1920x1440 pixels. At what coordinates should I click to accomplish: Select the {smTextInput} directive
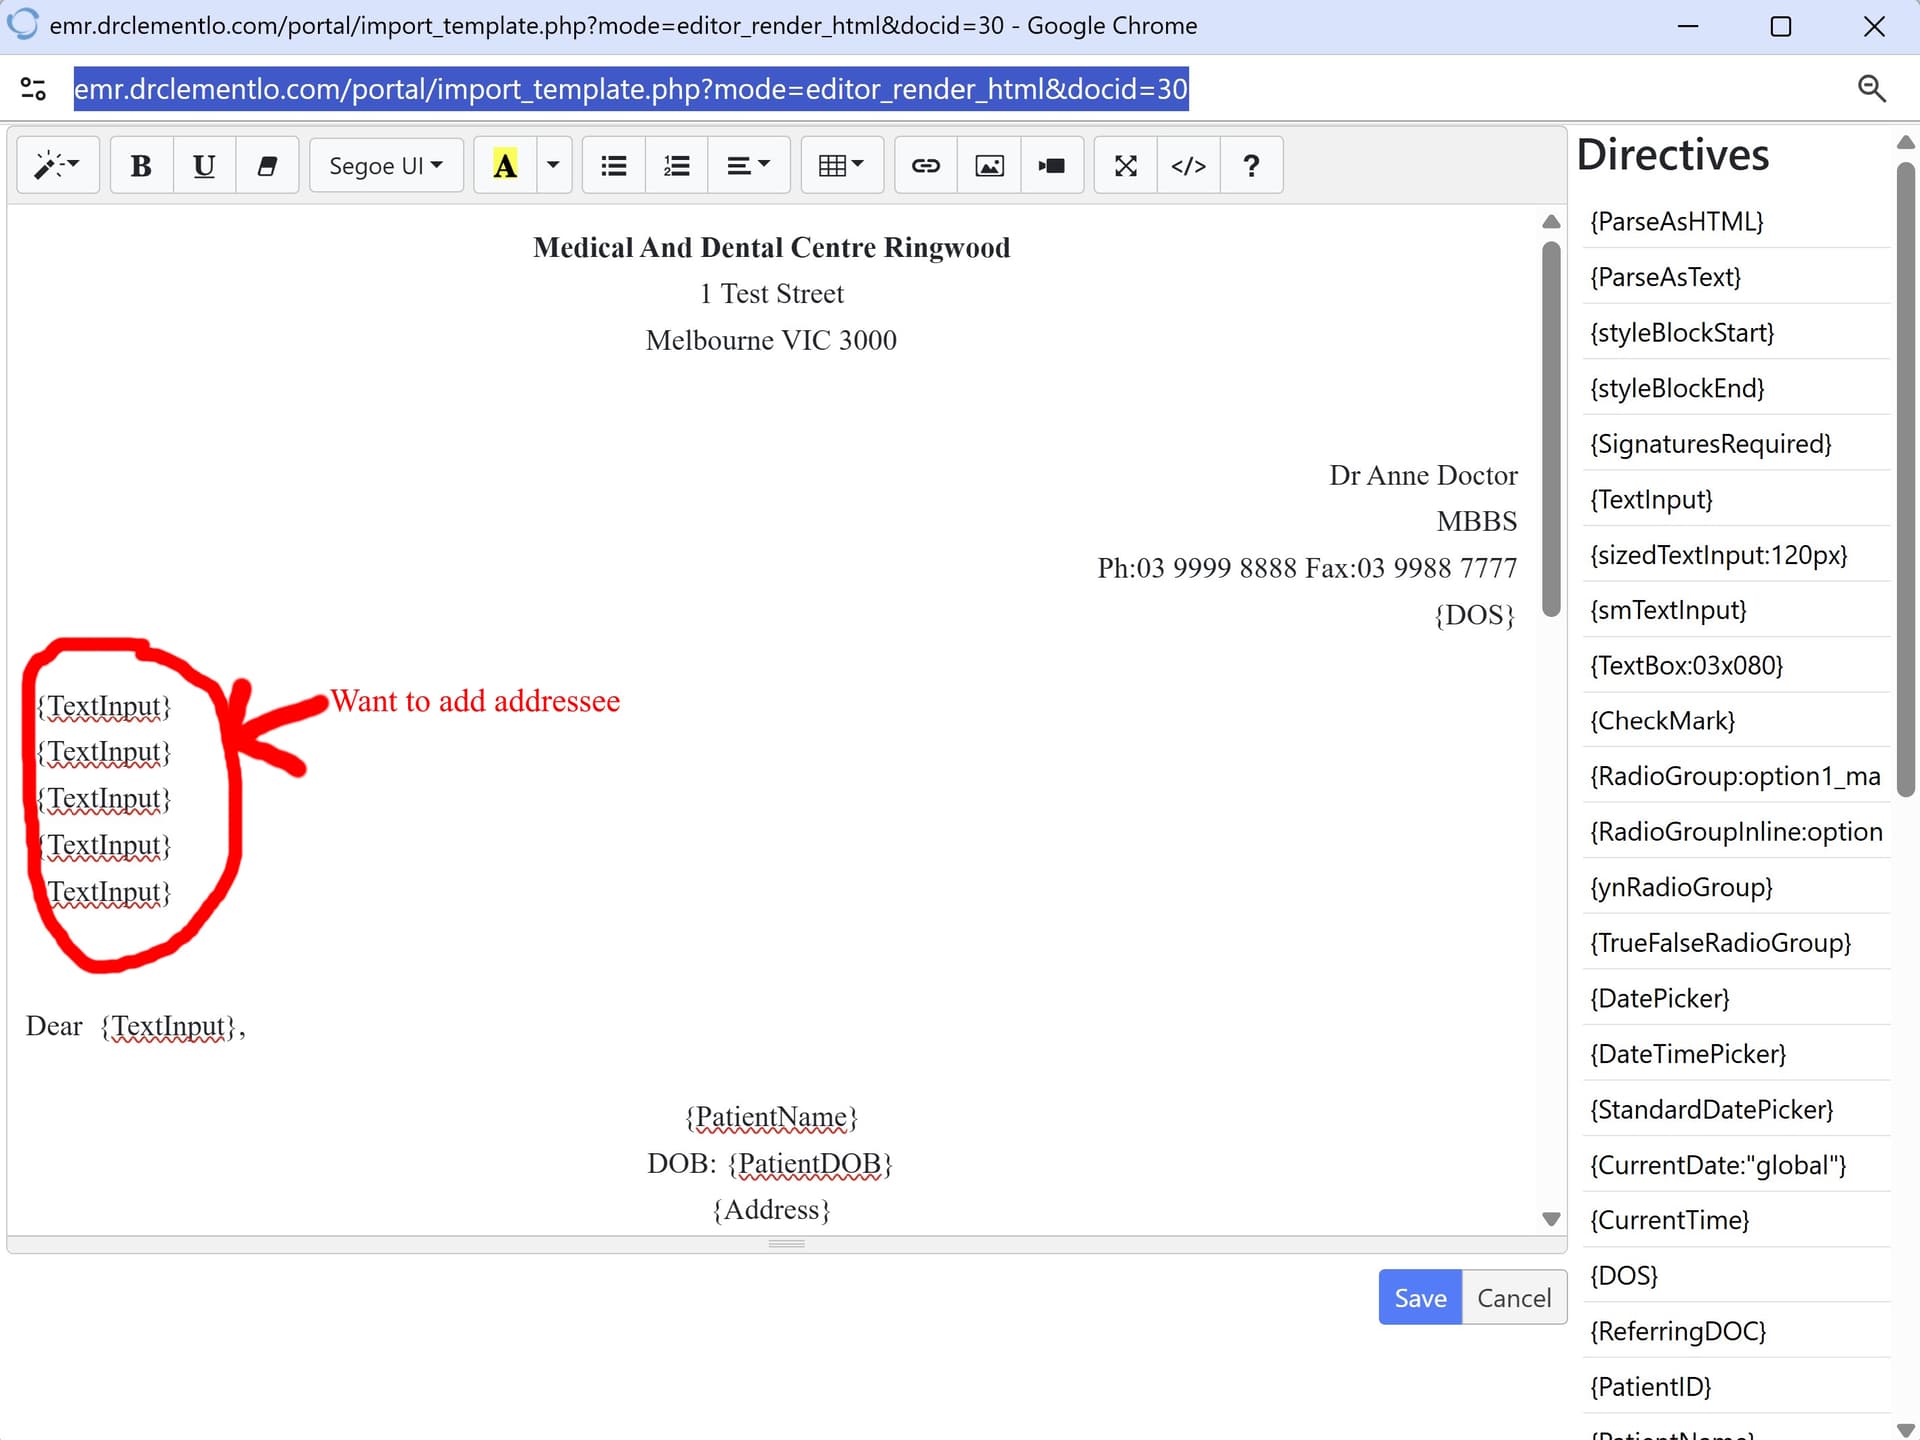coord(1736,609)
